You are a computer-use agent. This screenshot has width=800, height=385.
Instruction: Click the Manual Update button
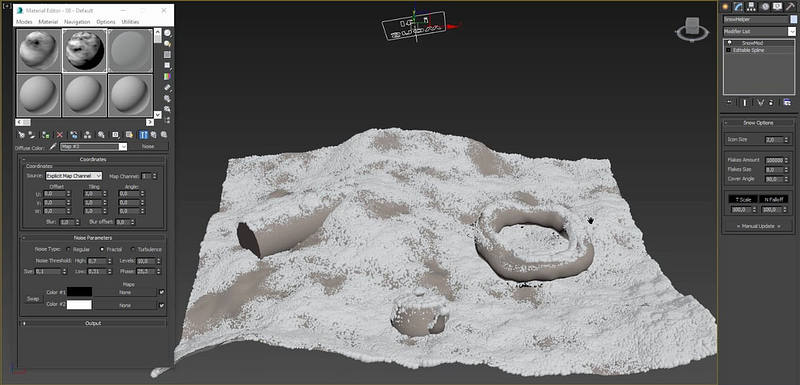pos(758,226)
